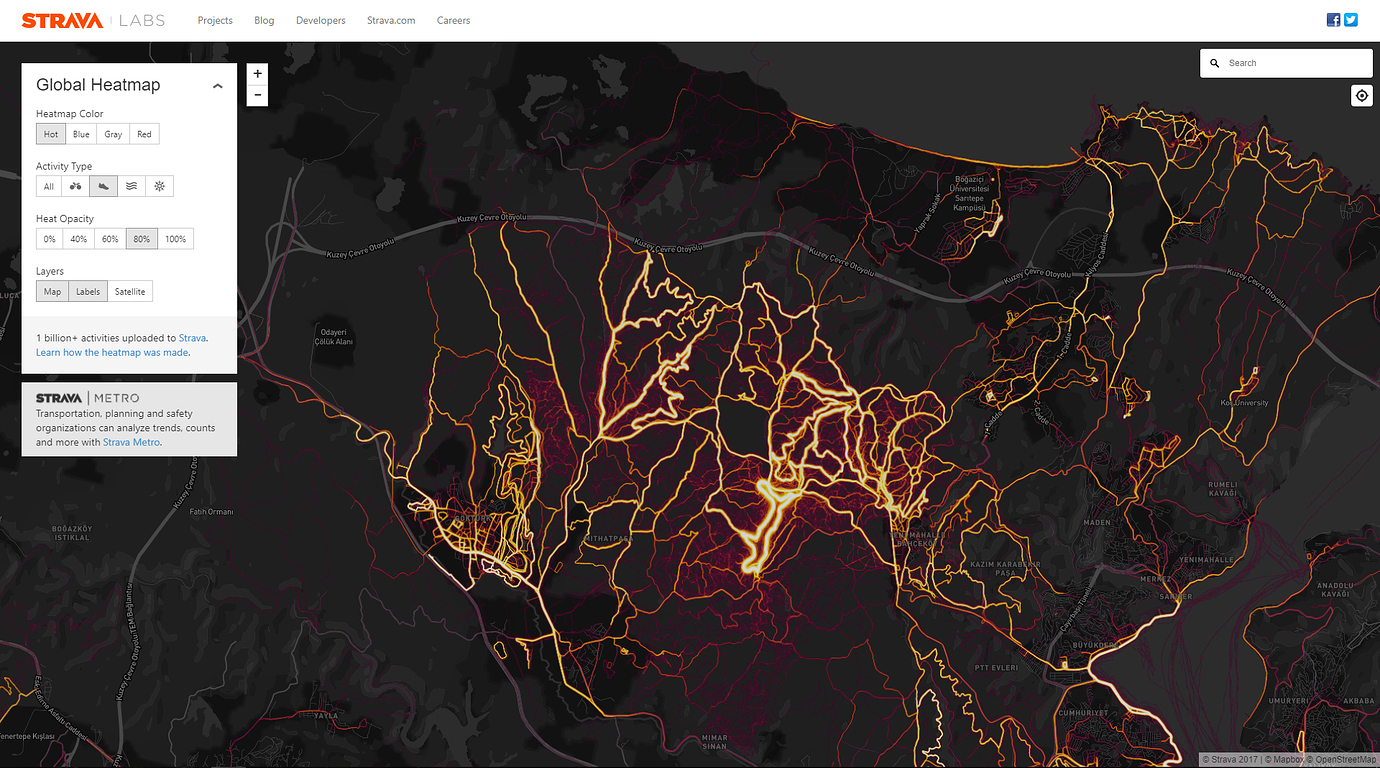Click the locate-me crosshair icon

(1361, 95)
